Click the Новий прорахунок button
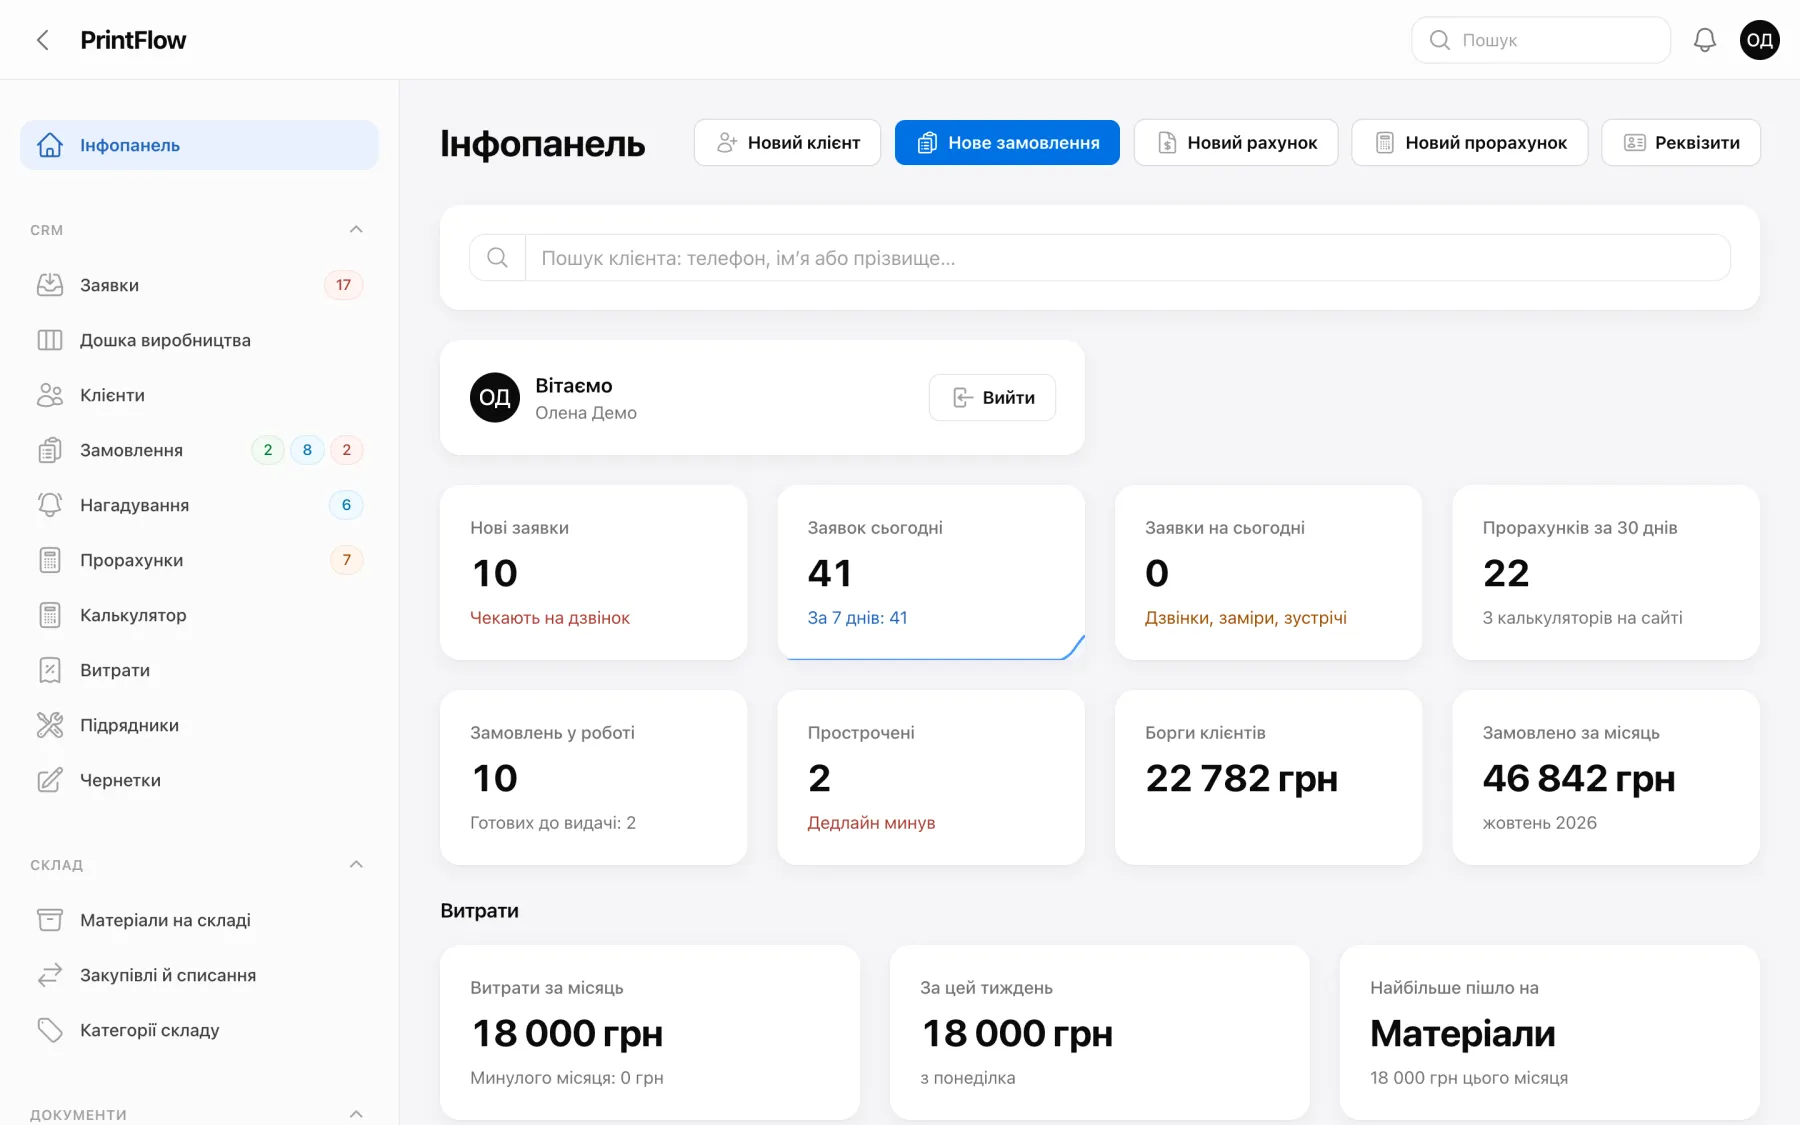 coord(1470,143)
